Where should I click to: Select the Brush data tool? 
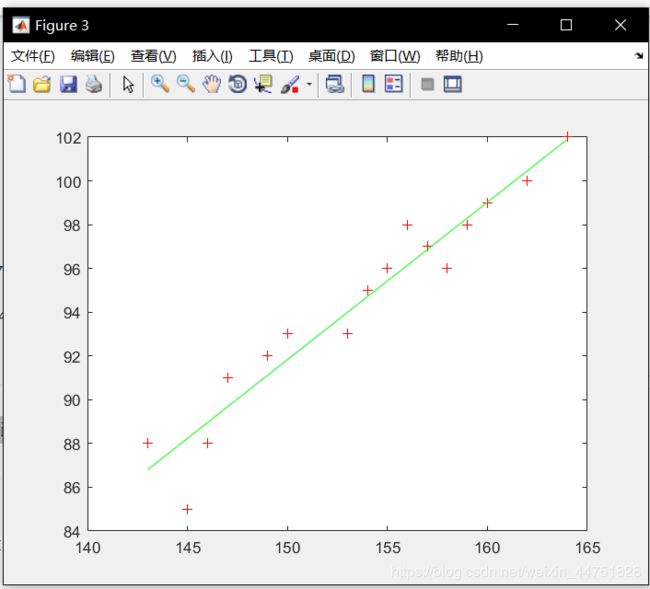[x=290, y=84]
